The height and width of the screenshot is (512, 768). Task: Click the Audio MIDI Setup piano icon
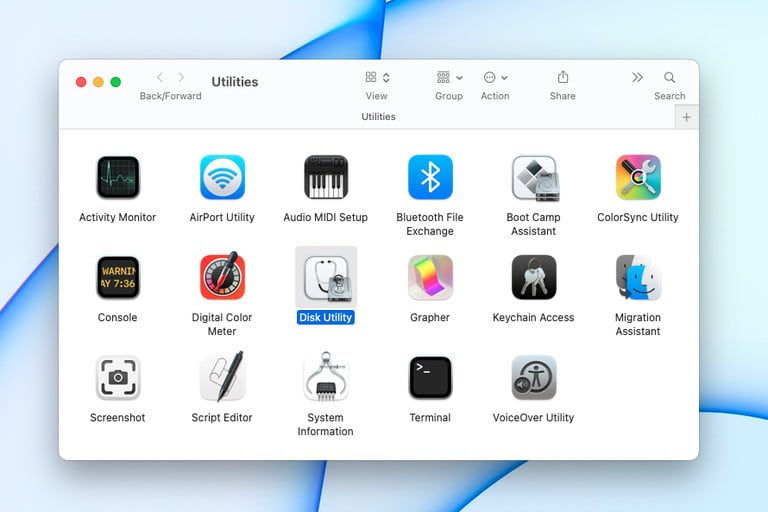[x=326, y=177]
